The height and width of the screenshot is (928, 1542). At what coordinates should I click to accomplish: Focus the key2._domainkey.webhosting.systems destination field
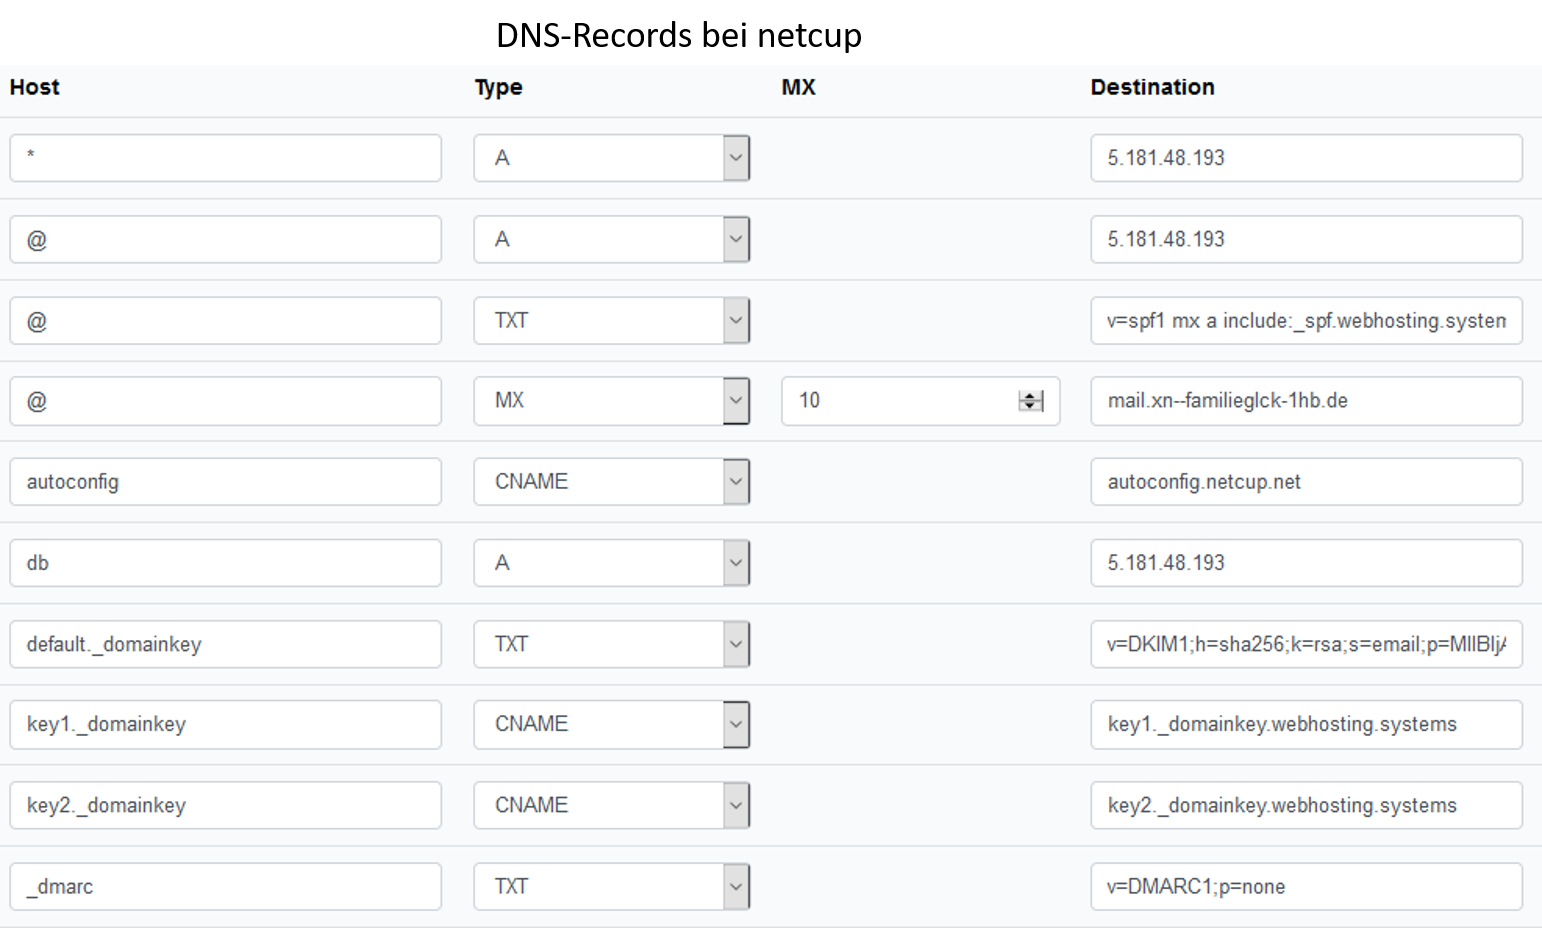pyautogui.click(x=1306, y=806)
